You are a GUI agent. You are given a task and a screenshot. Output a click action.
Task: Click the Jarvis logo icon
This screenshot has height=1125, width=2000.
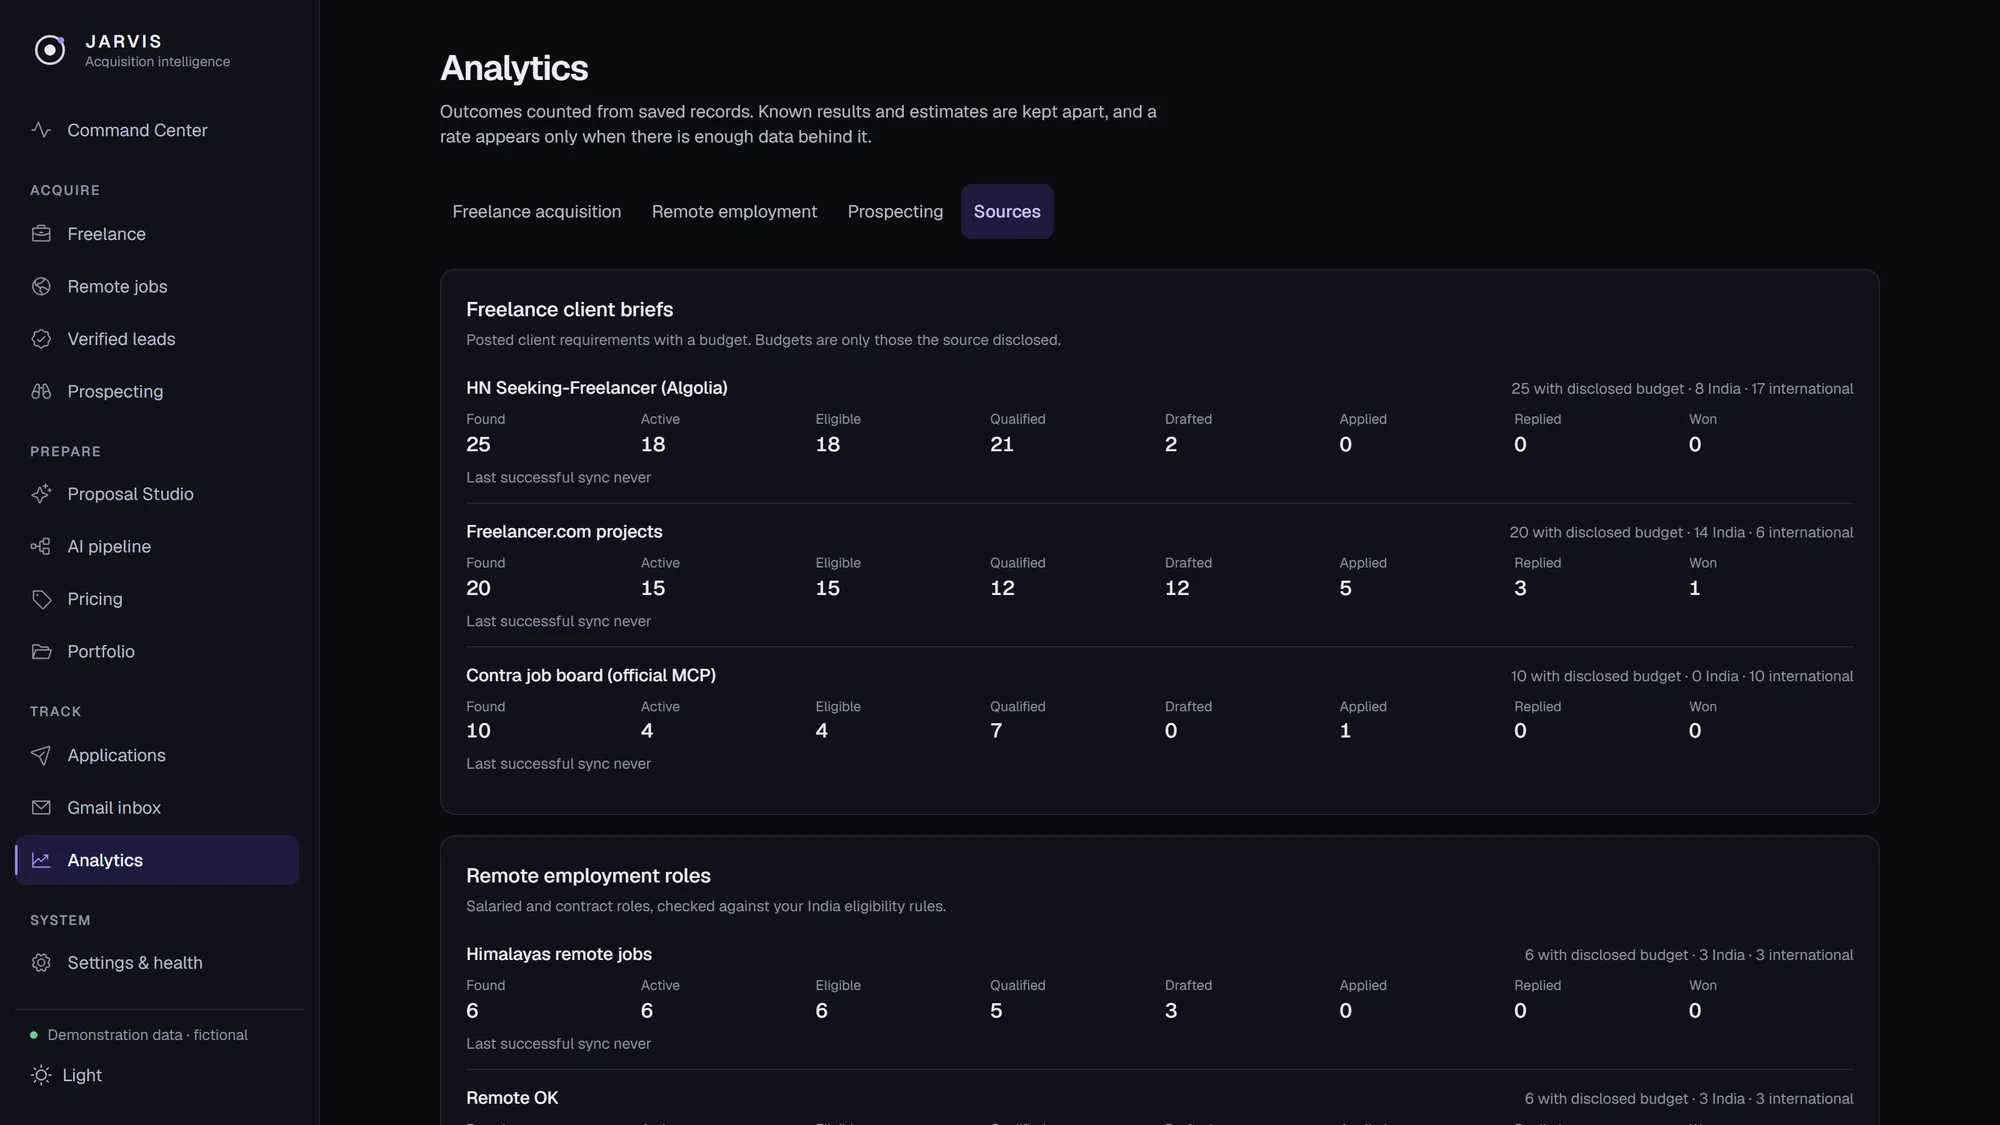point(49,50)
